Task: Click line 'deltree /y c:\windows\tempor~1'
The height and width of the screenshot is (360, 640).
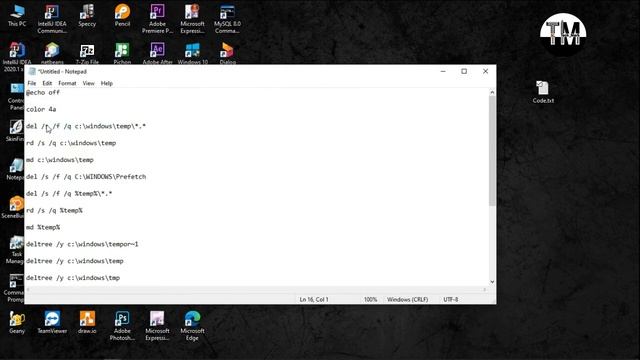Action: (82, 244)
